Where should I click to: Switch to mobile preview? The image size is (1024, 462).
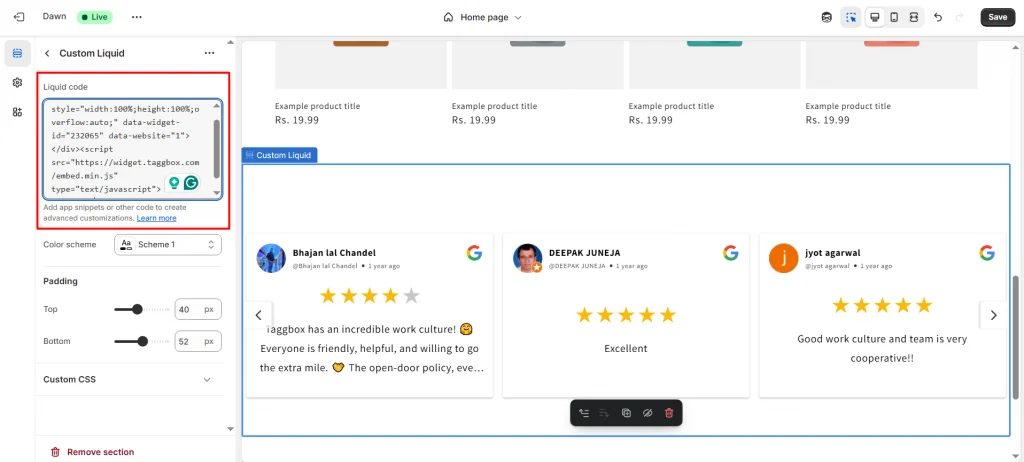pos(894,17)
